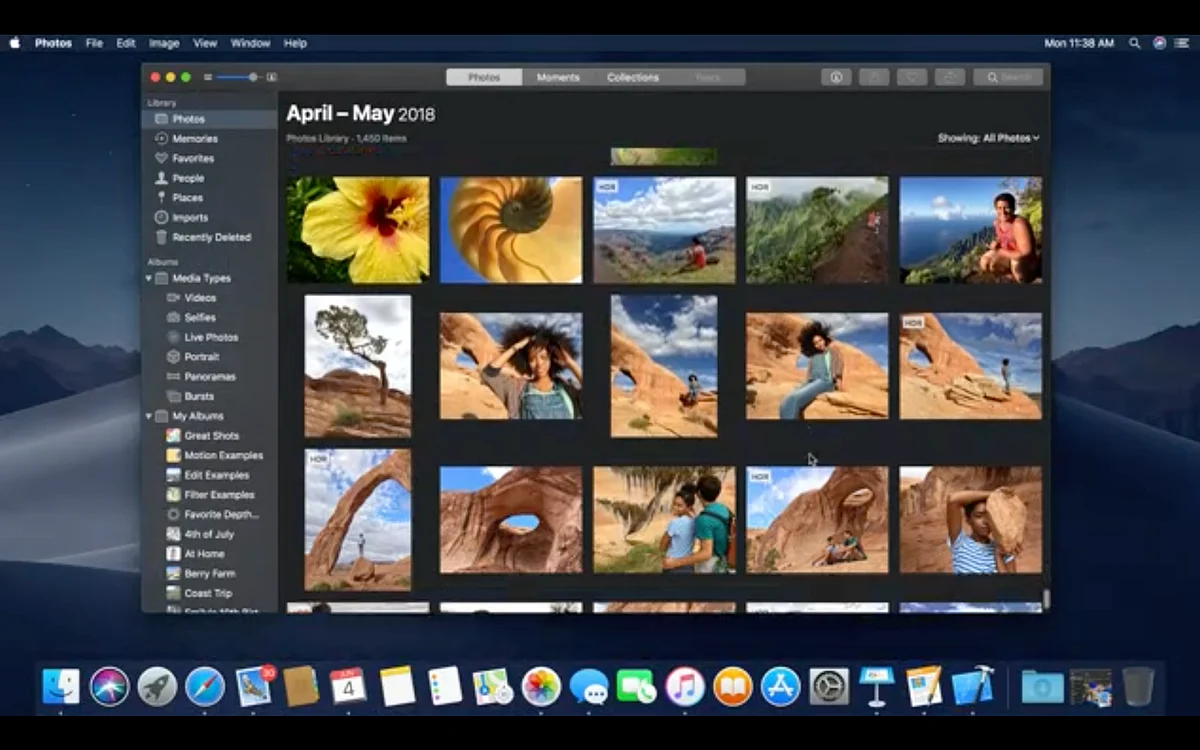Open the Showing: All Photos dropdown
The height and width of the screenshot is (750, 1200).
click(988, 138)
